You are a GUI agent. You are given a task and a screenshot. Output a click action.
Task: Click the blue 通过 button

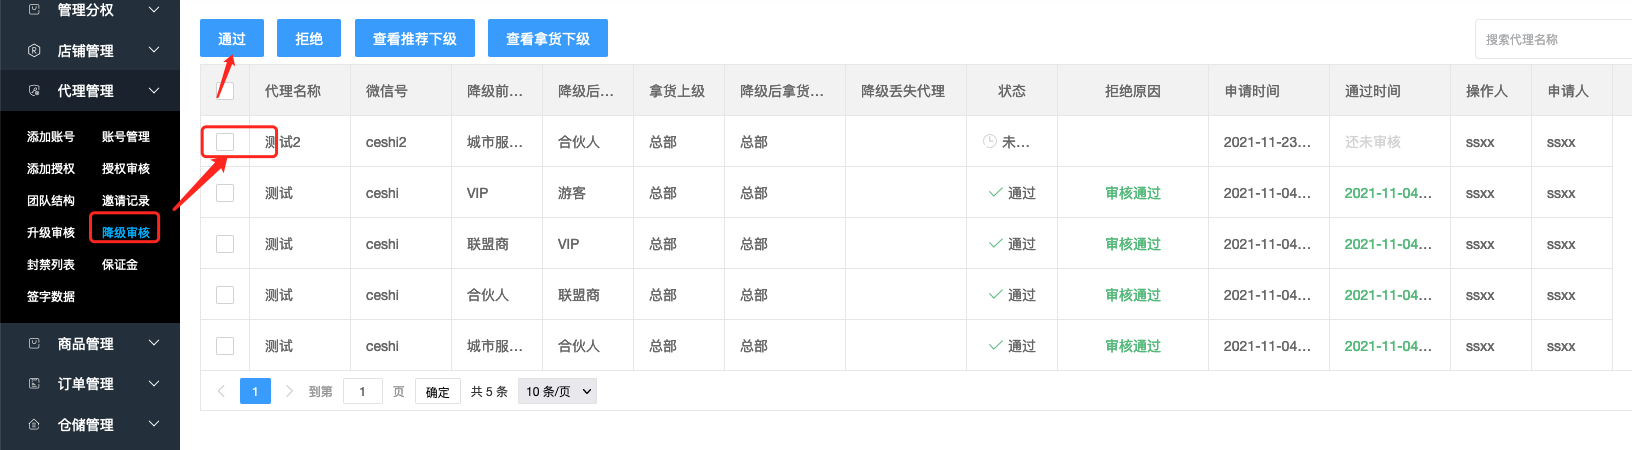tap(232, 38)
